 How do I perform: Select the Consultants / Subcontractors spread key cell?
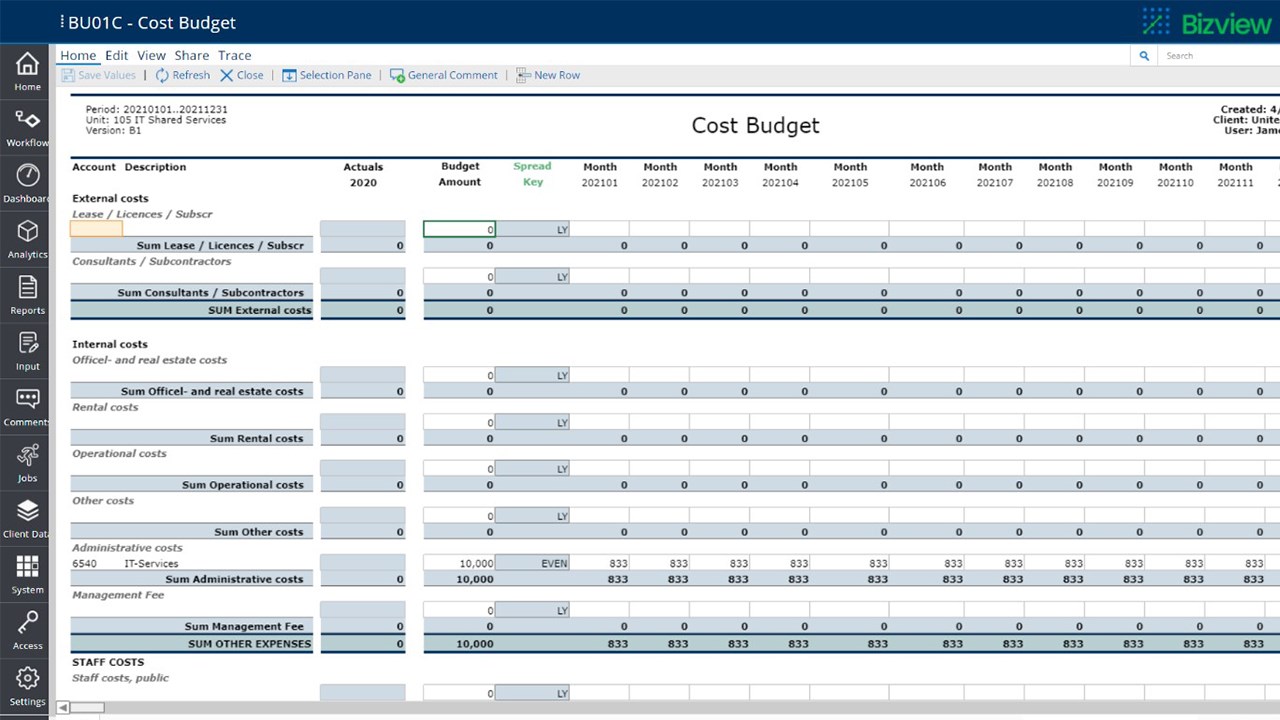533,276
